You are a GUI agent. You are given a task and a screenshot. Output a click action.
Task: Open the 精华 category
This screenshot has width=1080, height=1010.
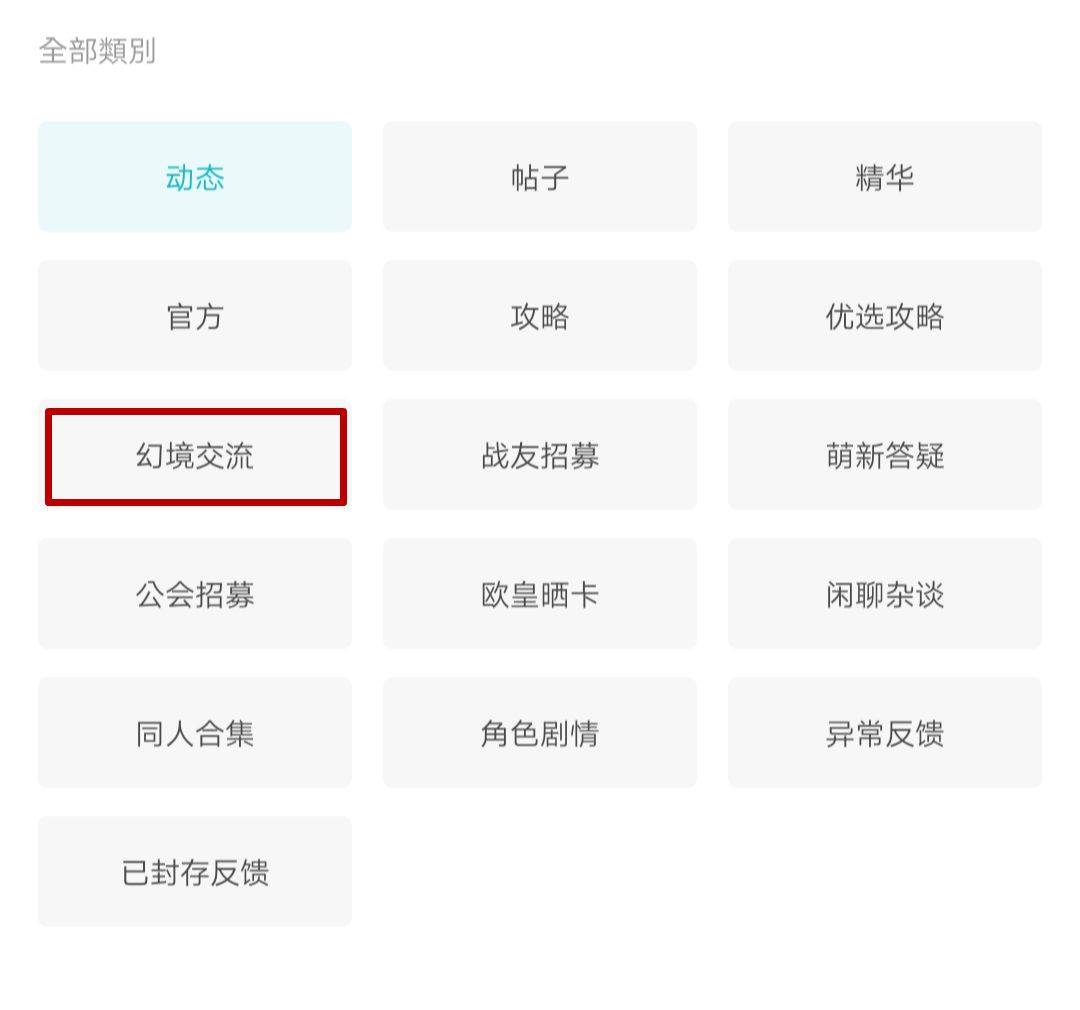(885, 177)
